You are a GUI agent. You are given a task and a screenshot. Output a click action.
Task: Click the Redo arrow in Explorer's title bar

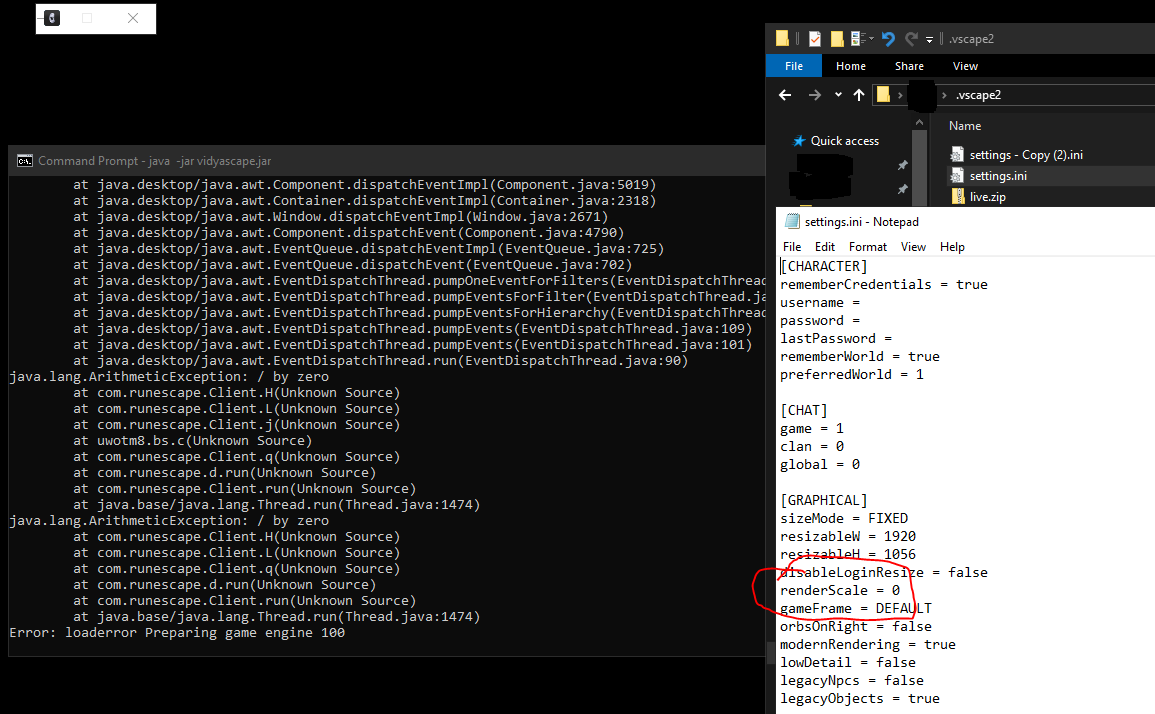pos(910,39)
